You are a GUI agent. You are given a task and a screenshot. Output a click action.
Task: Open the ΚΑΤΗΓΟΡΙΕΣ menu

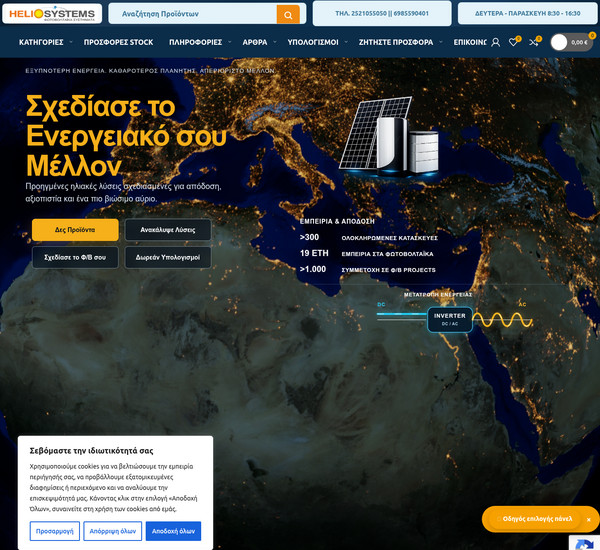pos(41,42)
